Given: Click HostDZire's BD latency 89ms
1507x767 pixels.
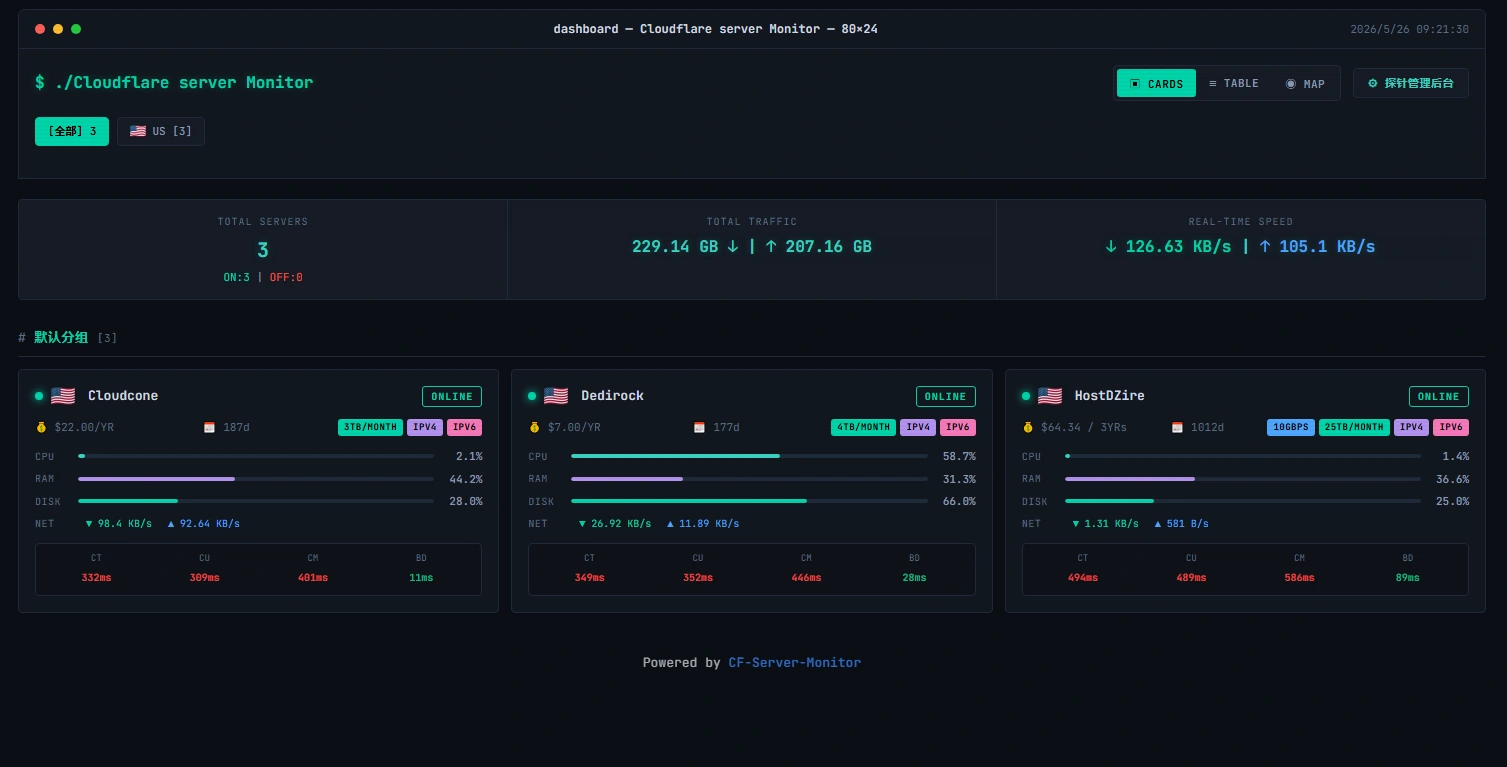Looking at the screenshot, I should [1408, 578].
